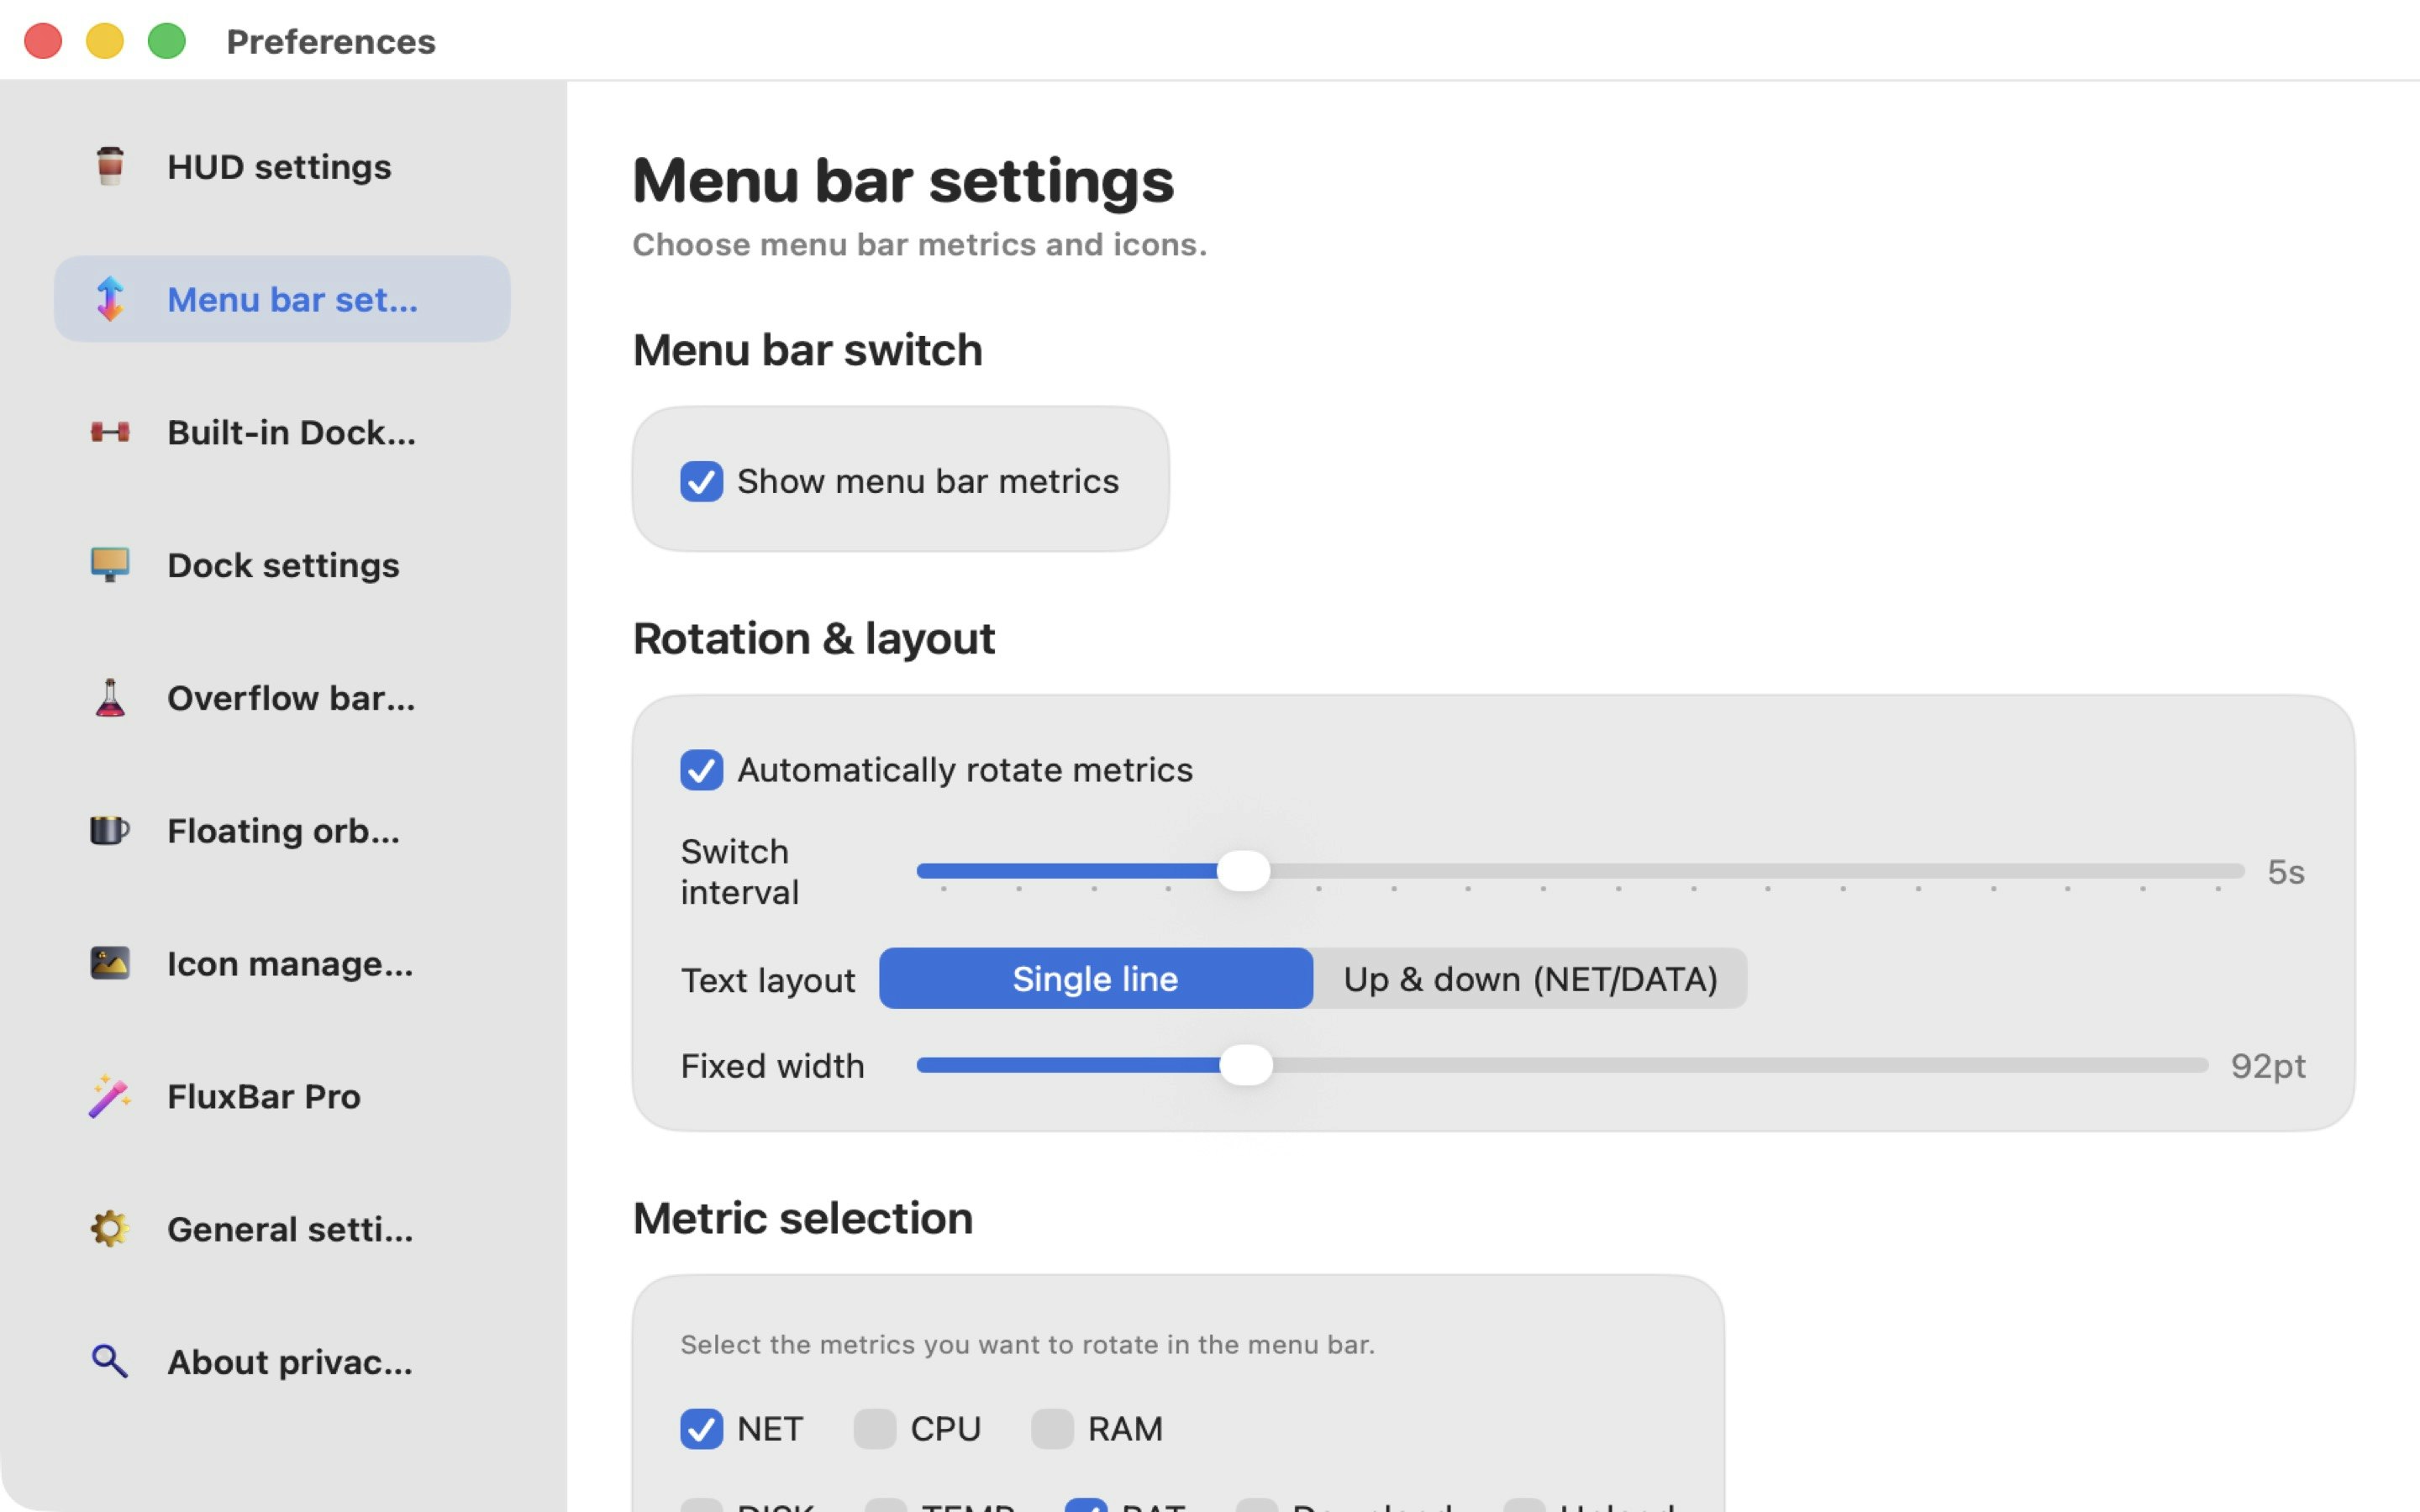The image size is (2420, 1512).
Task: Disable Automatically rotate metrics checkbox
Action: [x=701, y=770]
